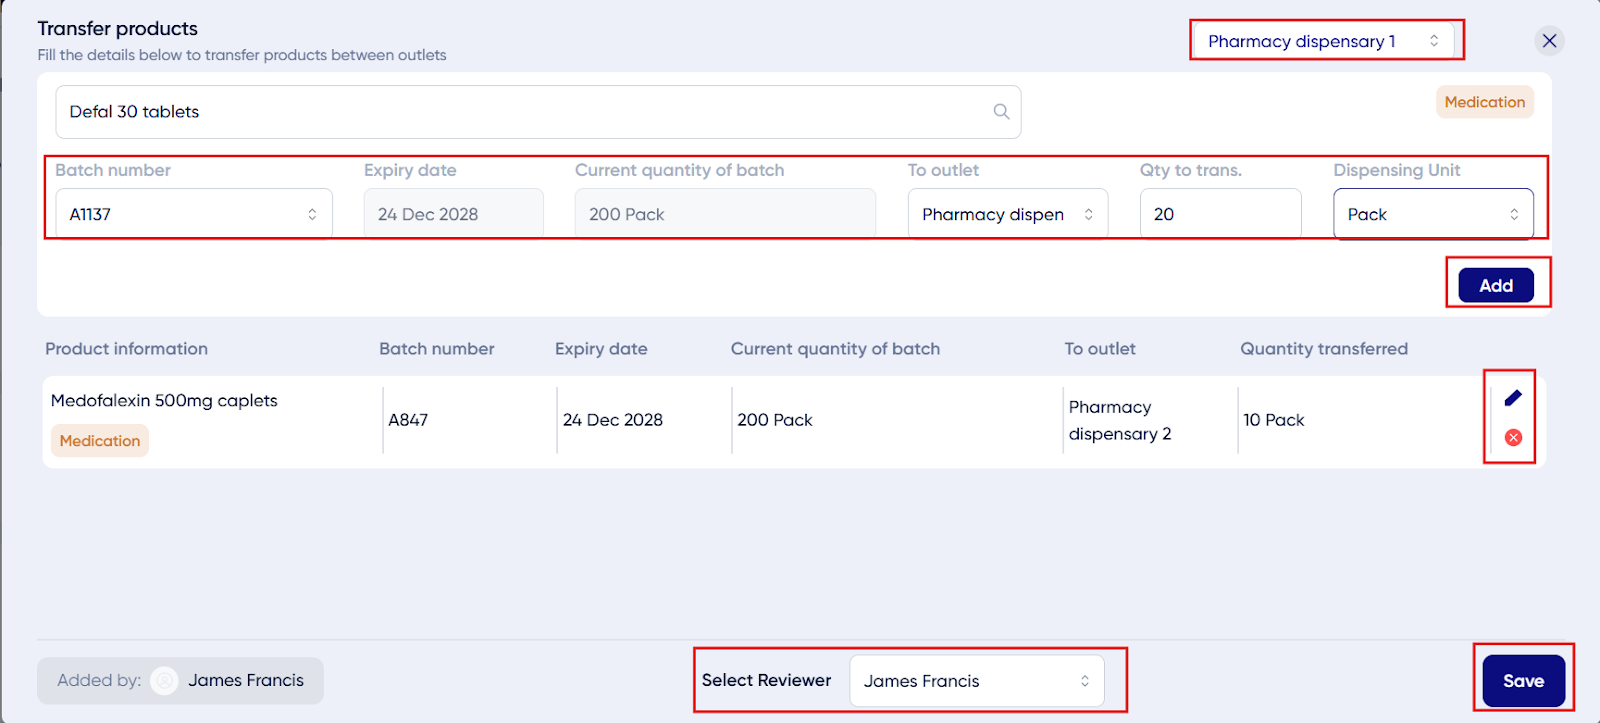Click 10 Pack quantity transferred cell

click(1274, 420)
